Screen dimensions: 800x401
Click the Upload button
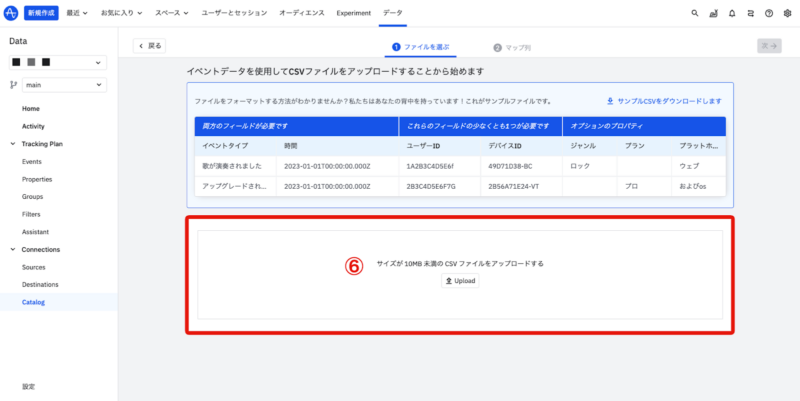point(460,281)
